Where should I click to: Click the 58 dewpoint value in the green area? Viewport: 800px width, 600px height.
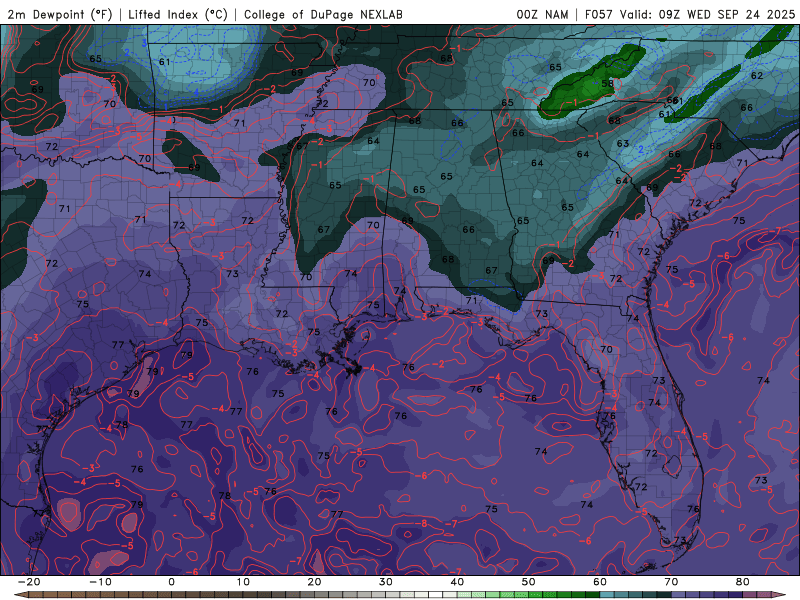point(607,84)
